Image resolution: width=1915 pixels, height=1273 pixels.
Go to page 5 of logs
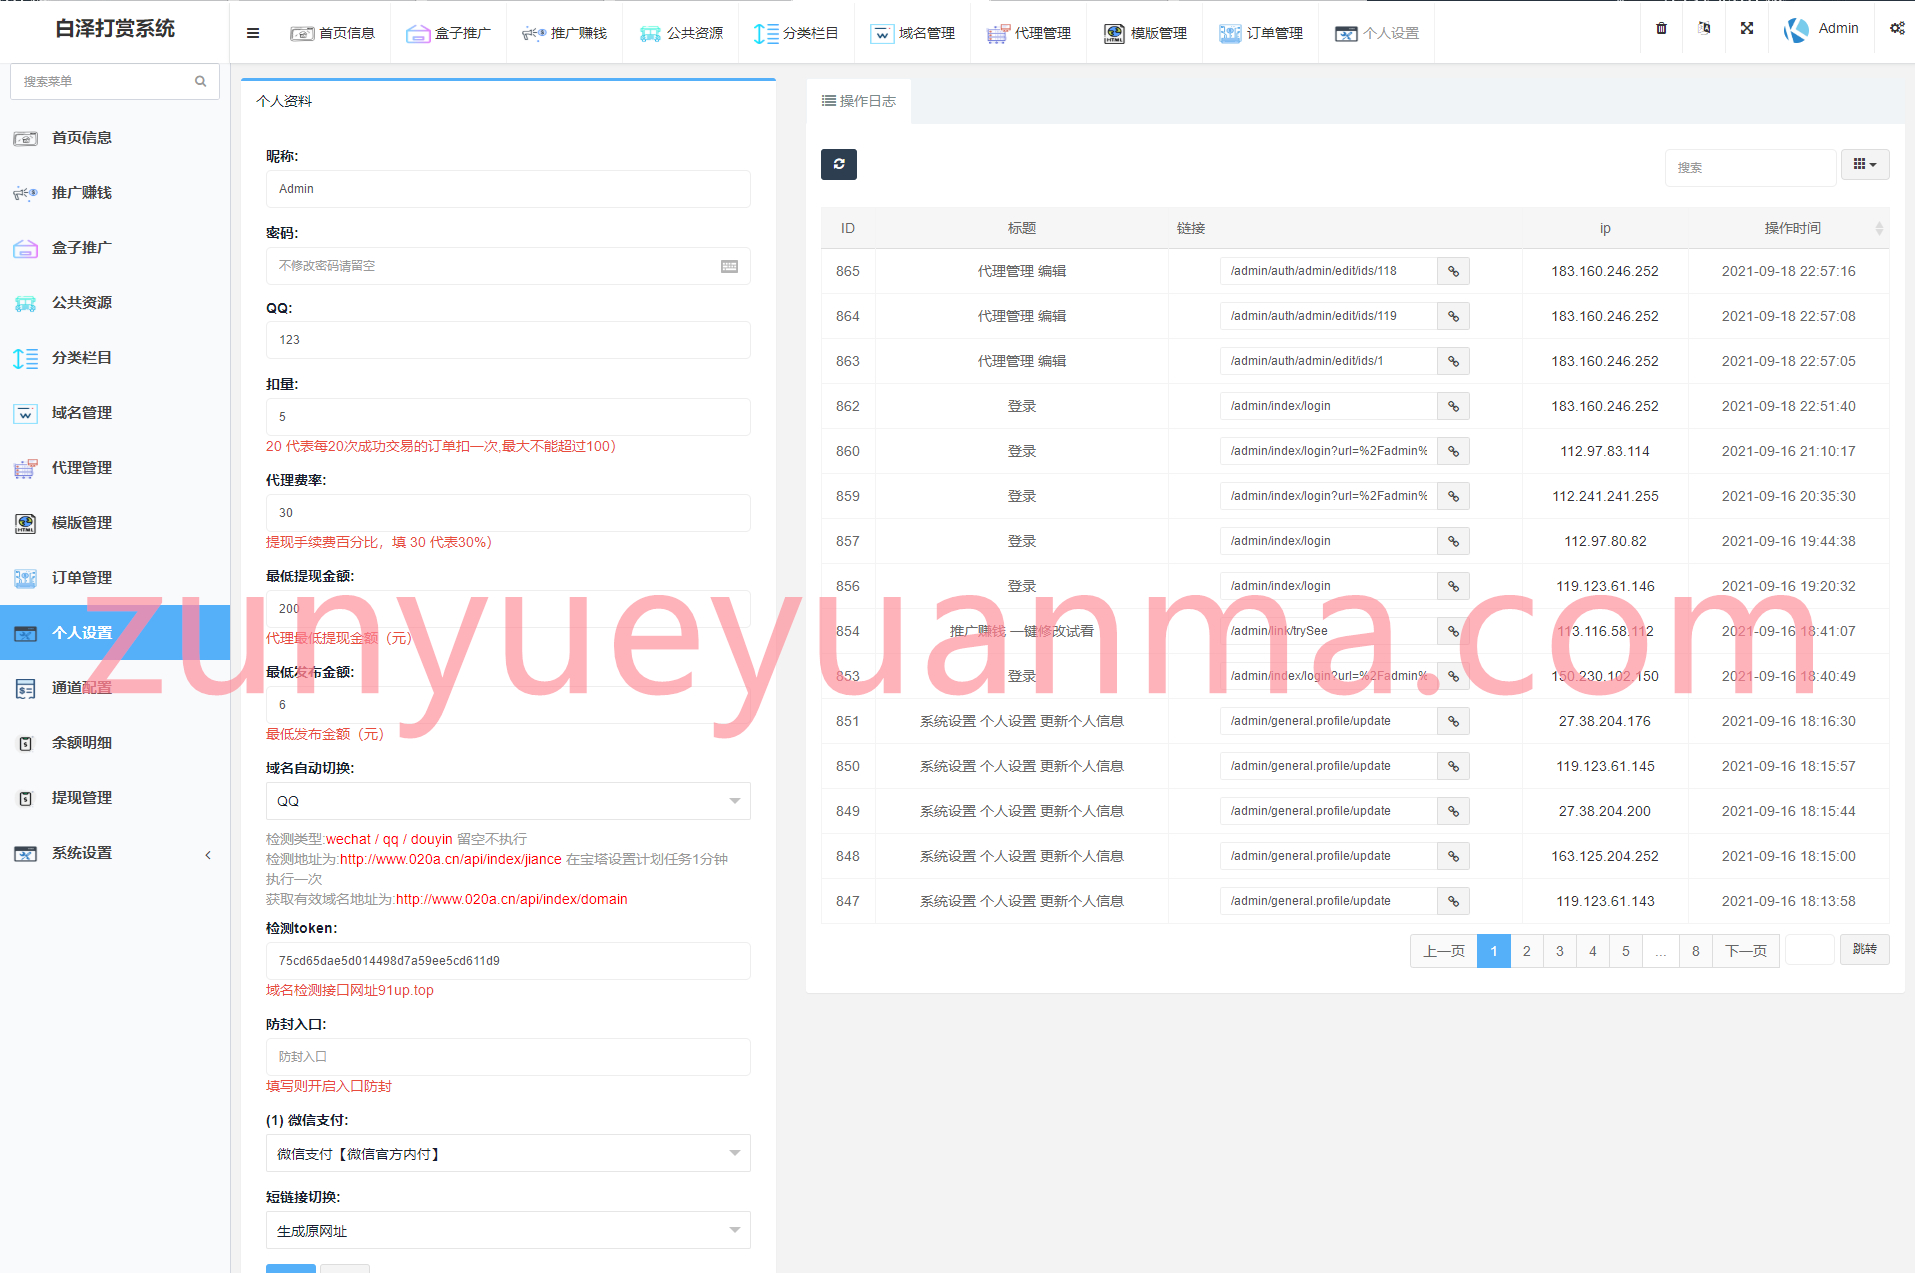point(1626,951)
